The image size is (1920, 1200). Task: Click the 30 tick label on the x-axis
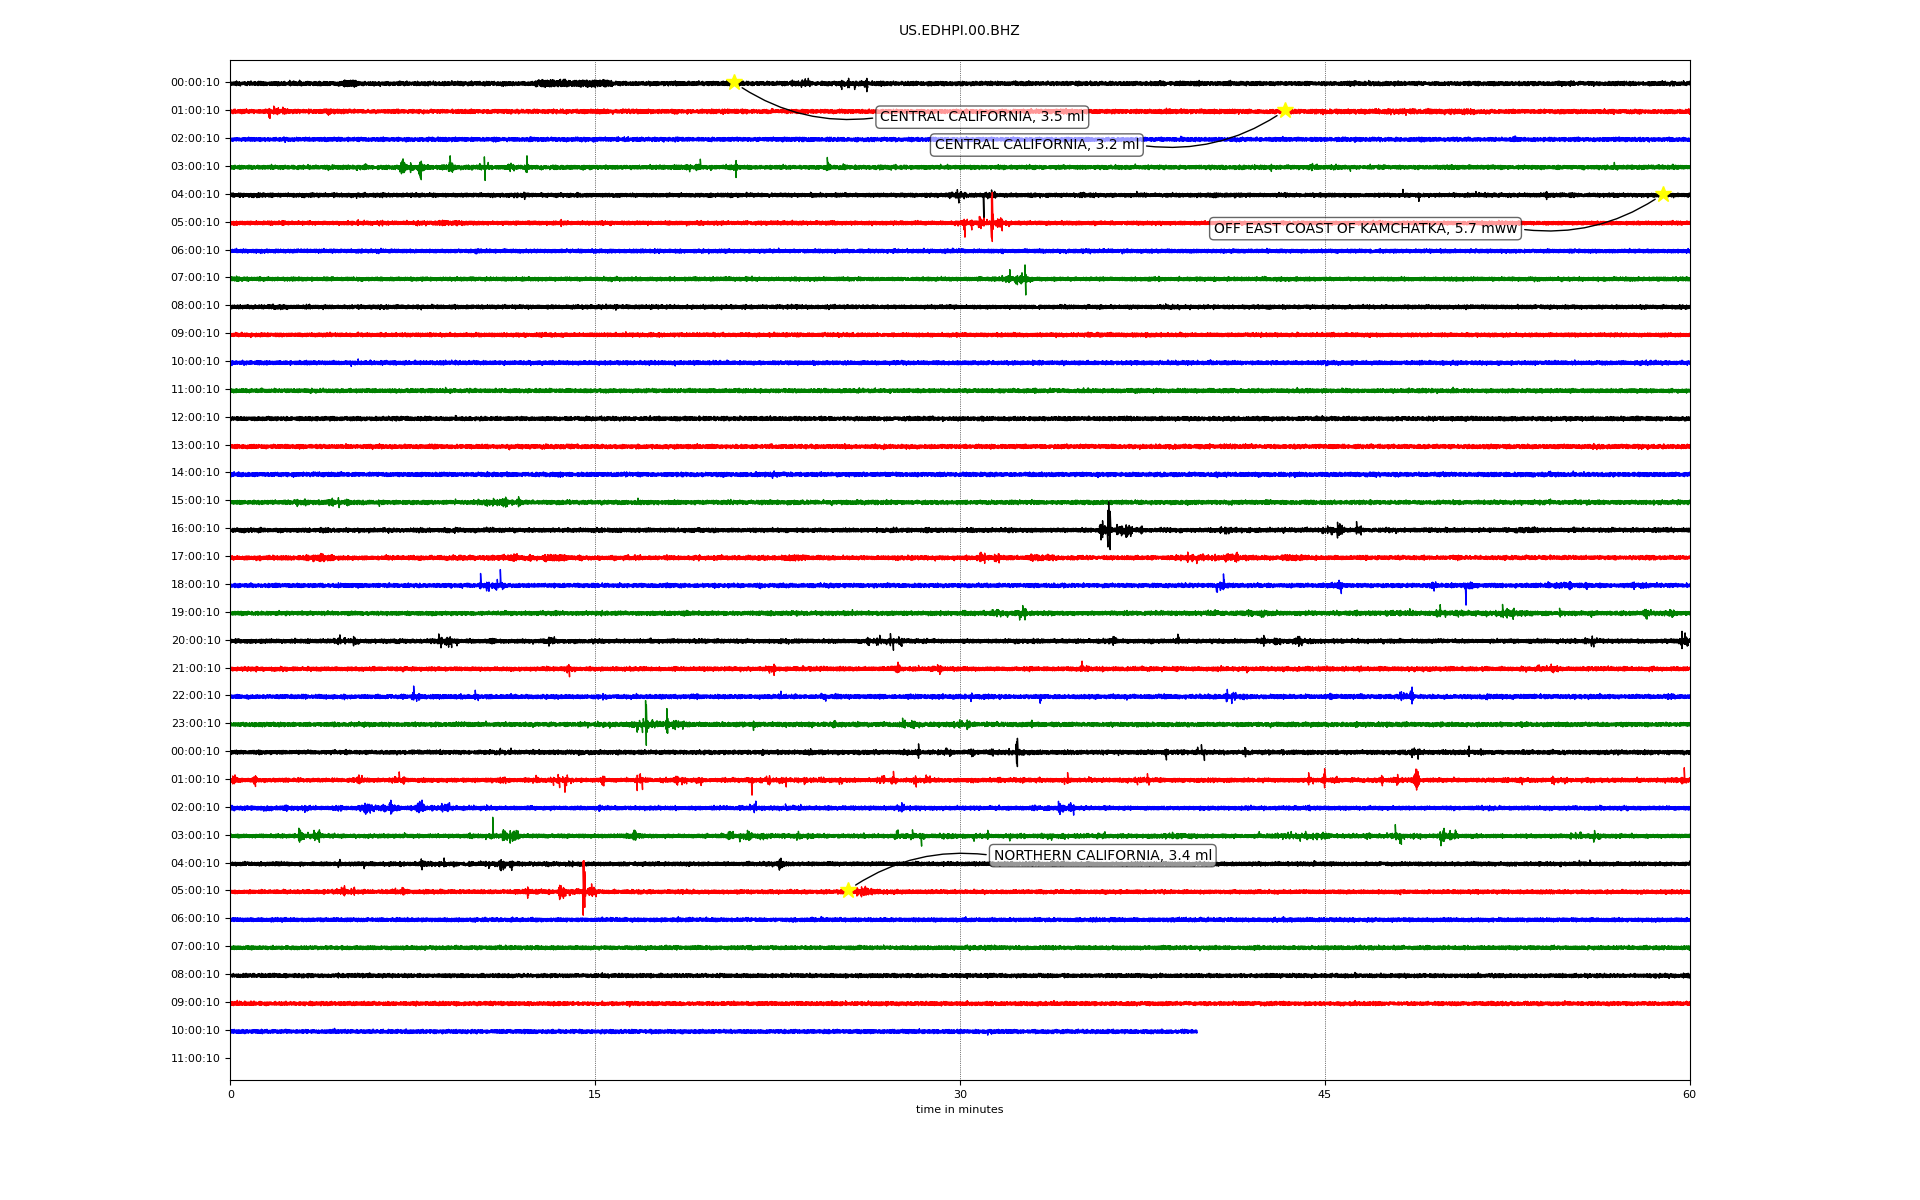(x=960, y=1095)
